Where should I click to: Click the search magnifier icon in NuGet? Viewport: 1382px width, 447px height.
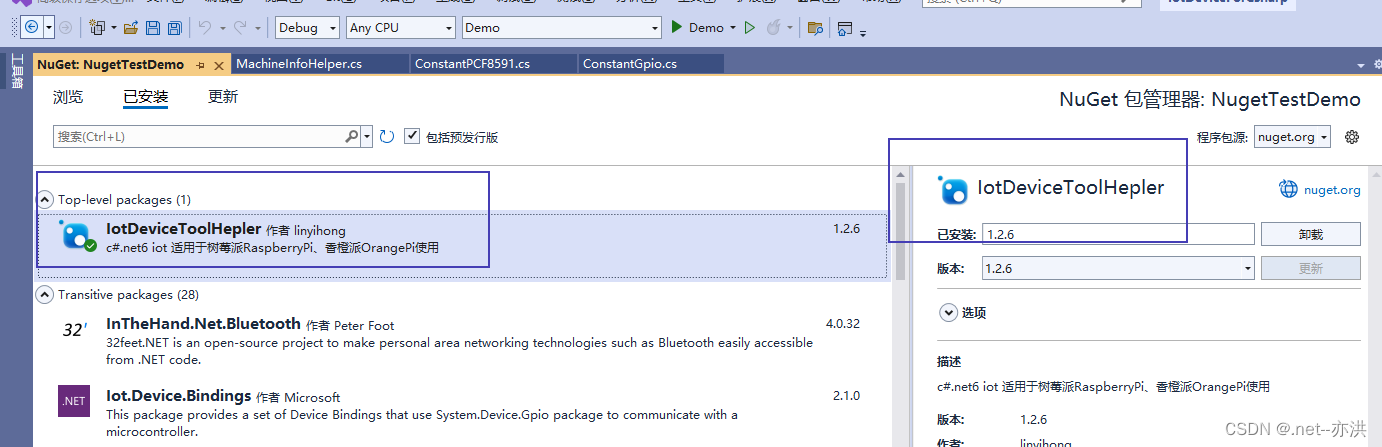pyautogui.click(x=352, y=136)
